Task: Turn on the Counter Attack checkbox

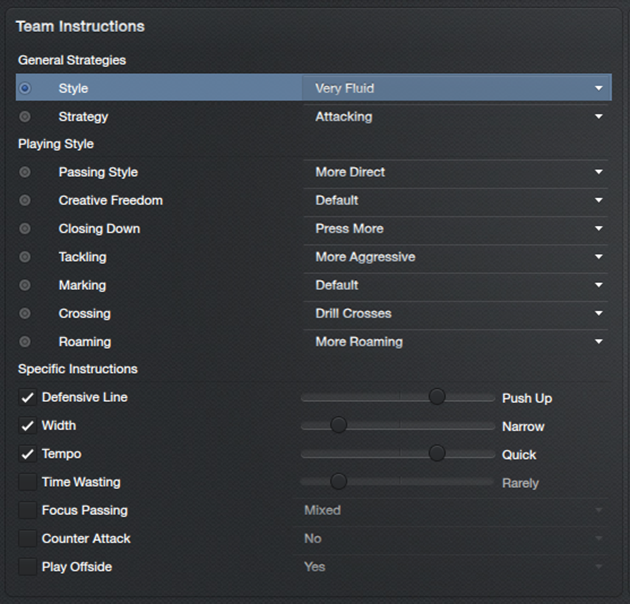Action: [27, 539]
